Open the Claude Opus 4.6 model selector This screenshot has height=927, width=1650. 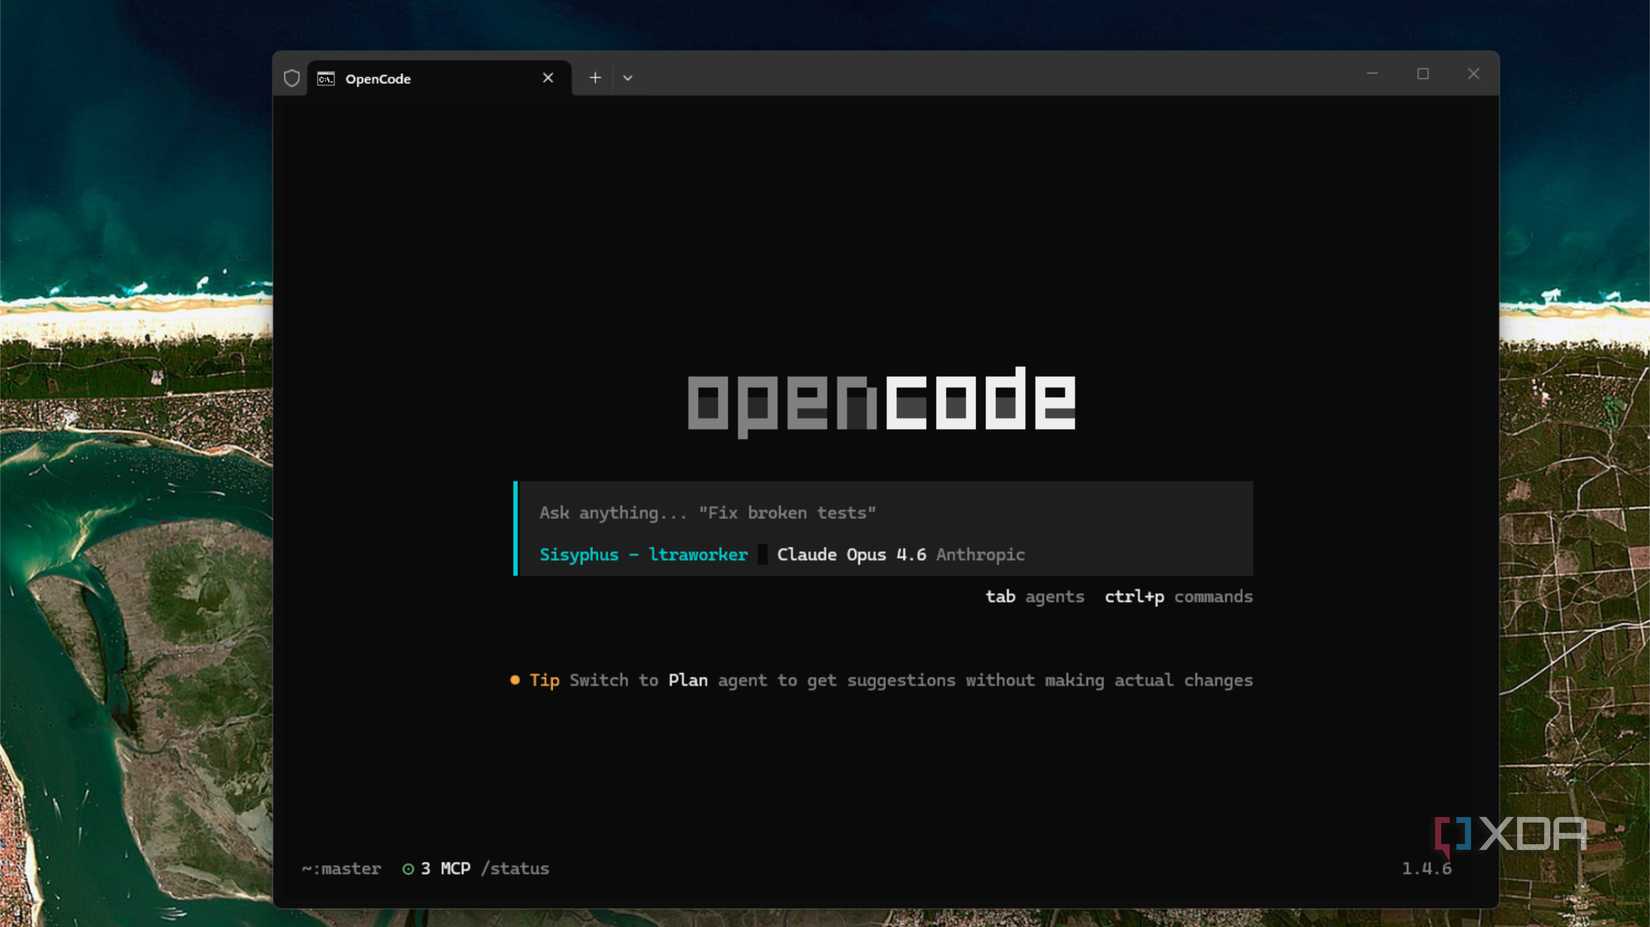851,554
